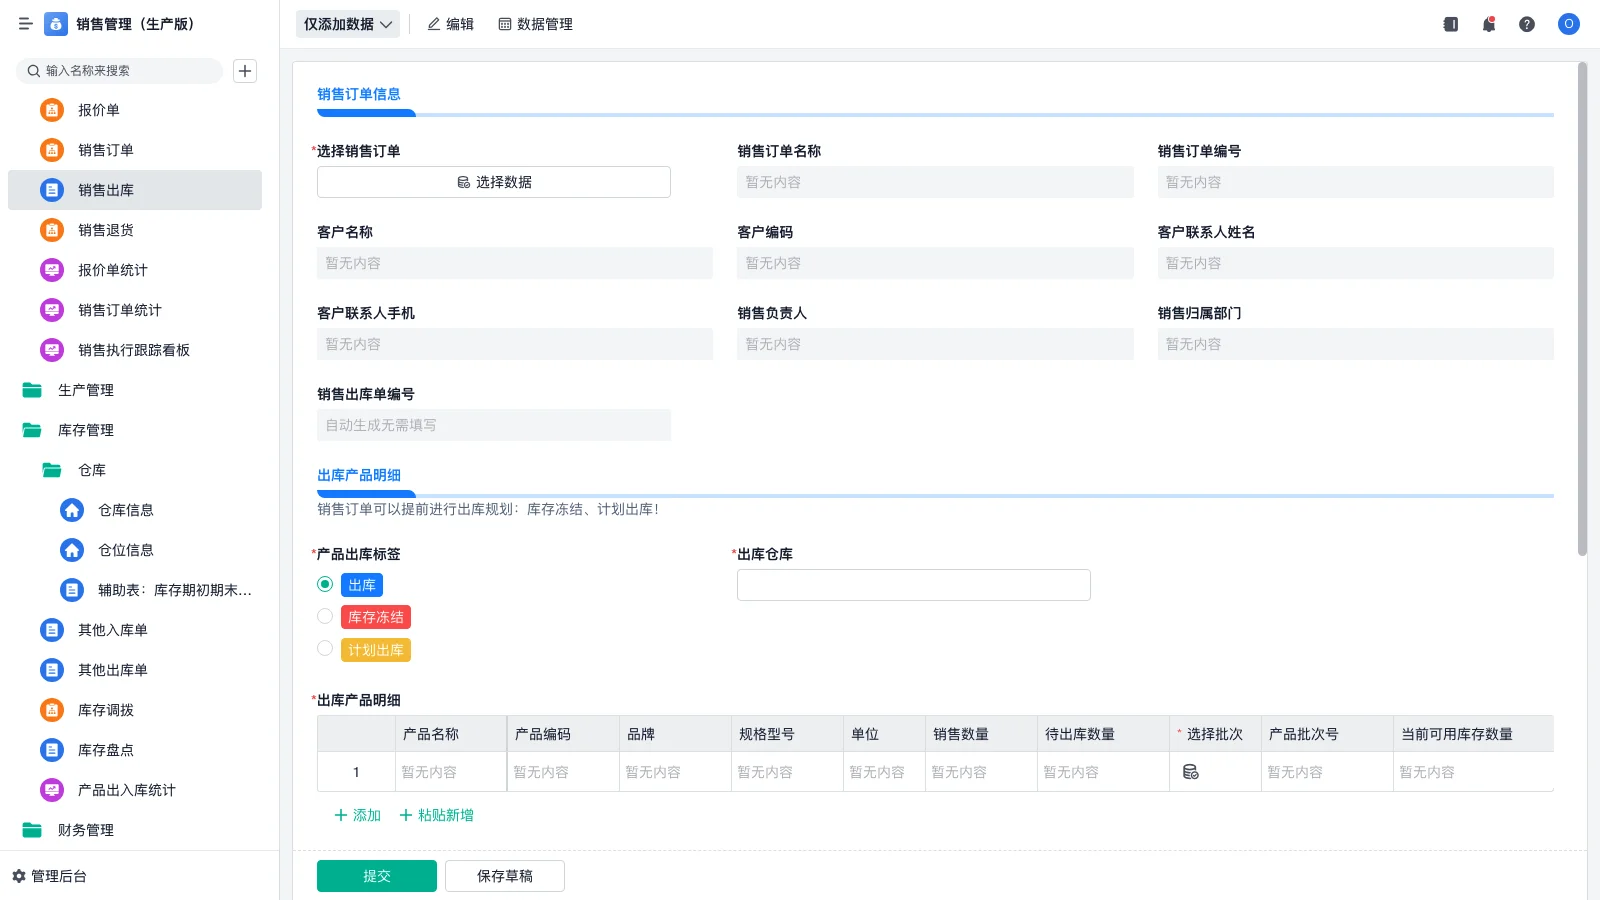选择"库存冻结"单选项
The image size is (1600, 900).
[x=325, y=616]
